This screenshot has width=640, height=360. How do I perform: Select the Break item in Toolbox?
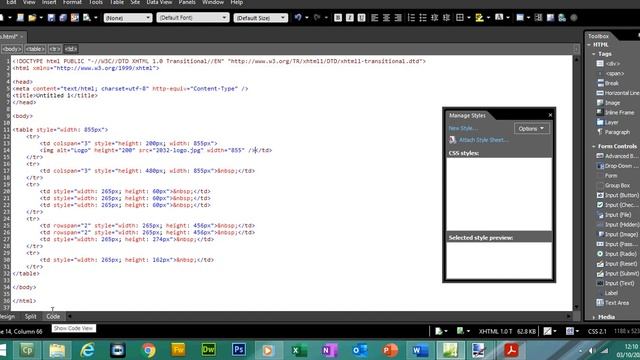(x=608, y=83)
